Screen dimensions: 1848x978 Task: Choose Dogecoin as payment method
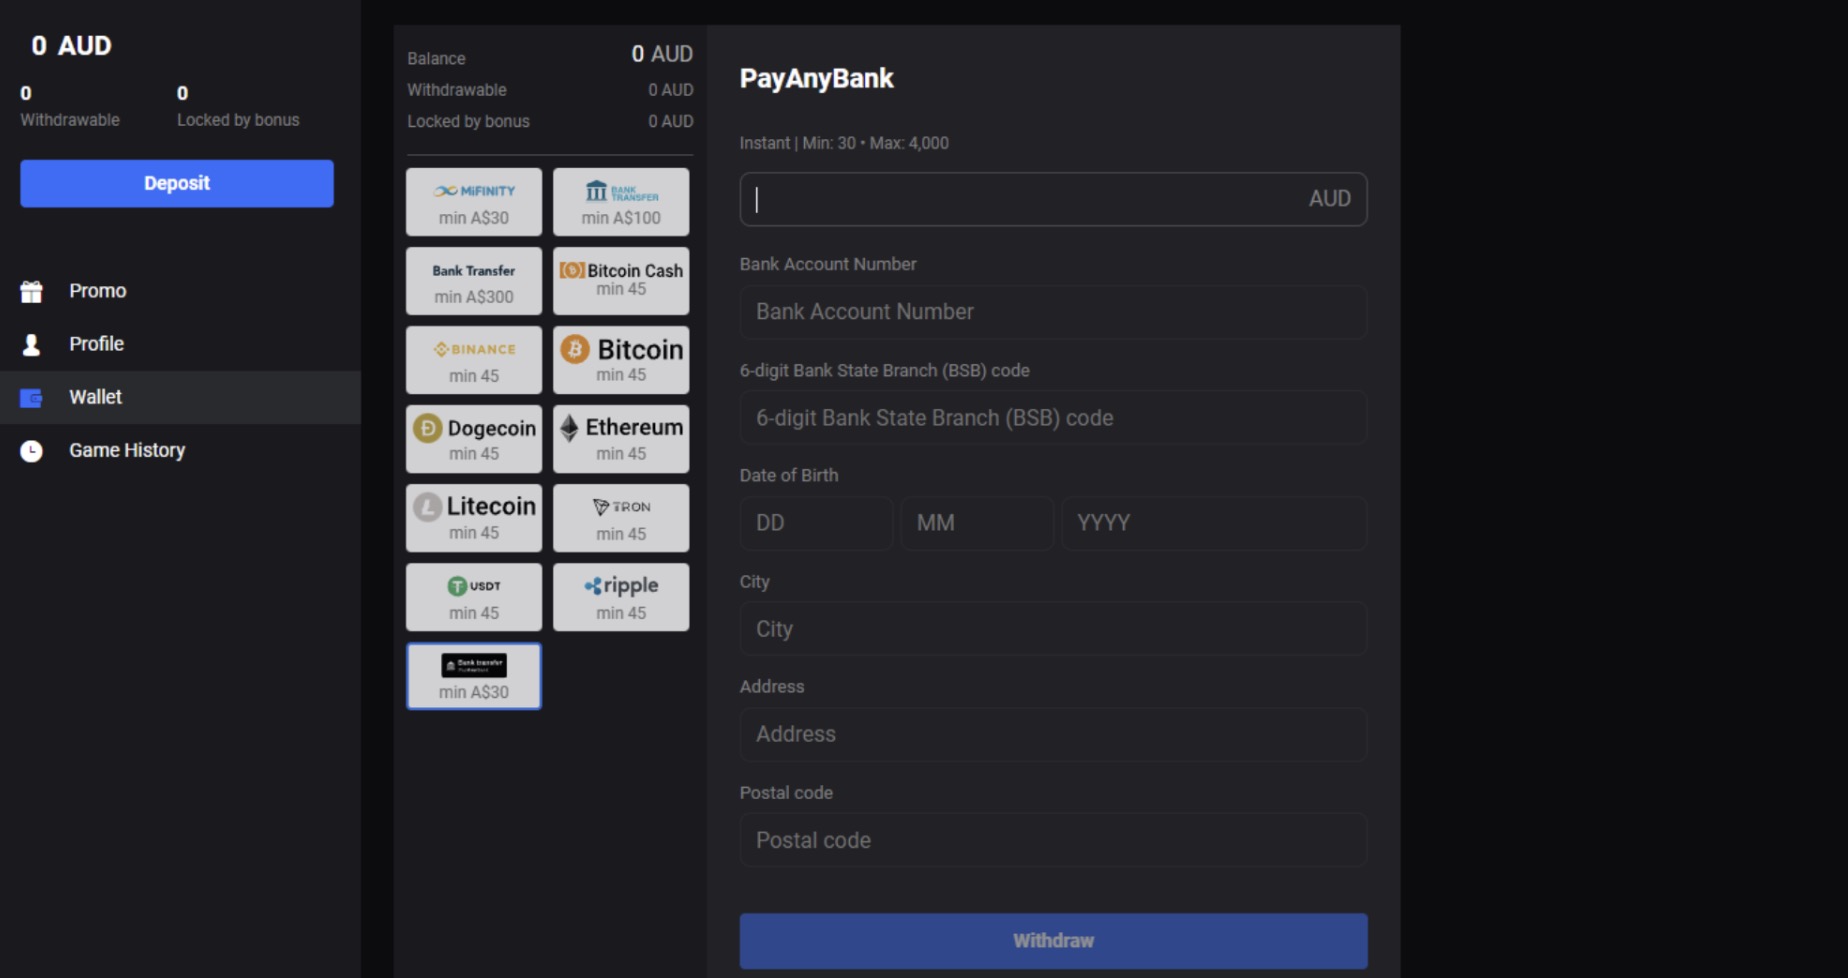[x=473, y=438]
